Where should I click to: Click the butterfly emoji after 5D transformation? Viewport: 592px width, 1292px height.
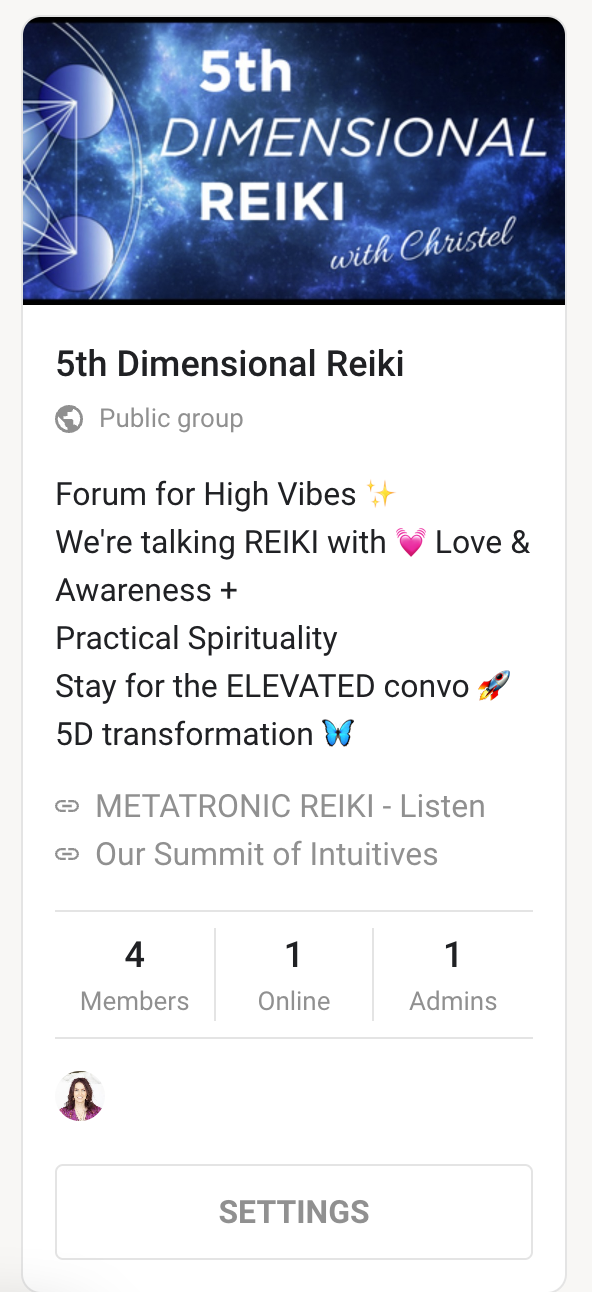[339, 733]
